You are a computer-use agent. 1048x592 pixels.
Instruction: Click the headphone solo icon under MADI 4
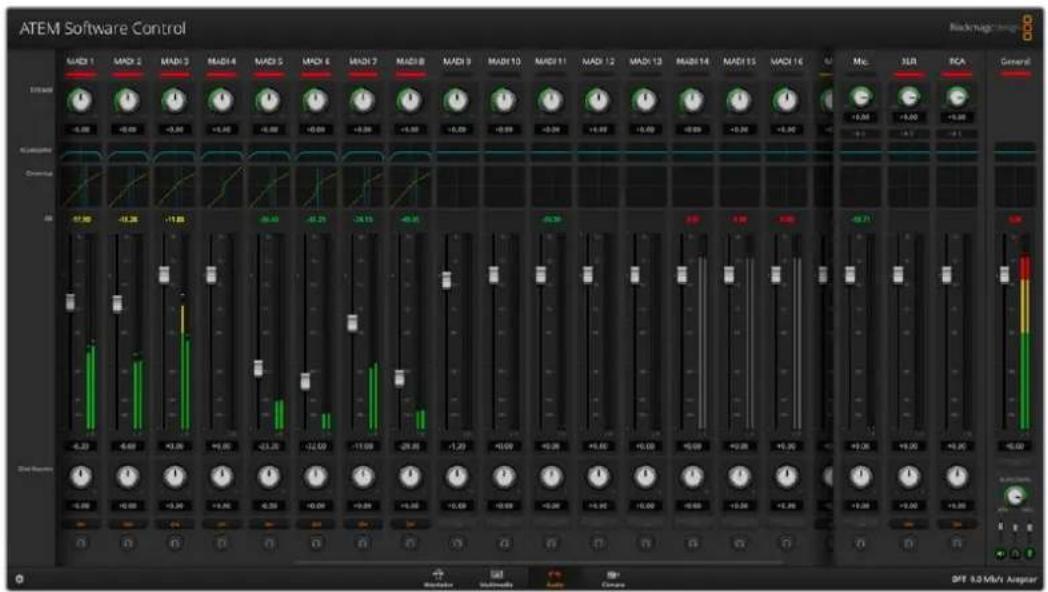pyautogui.click(x=221, y=543)
